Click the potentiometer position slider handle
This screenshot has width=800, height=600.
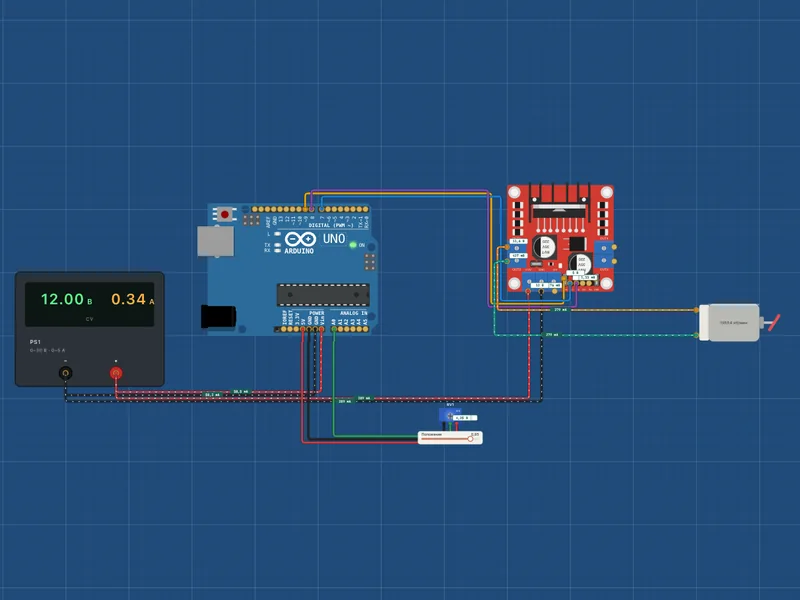click(x=470, y=439)
